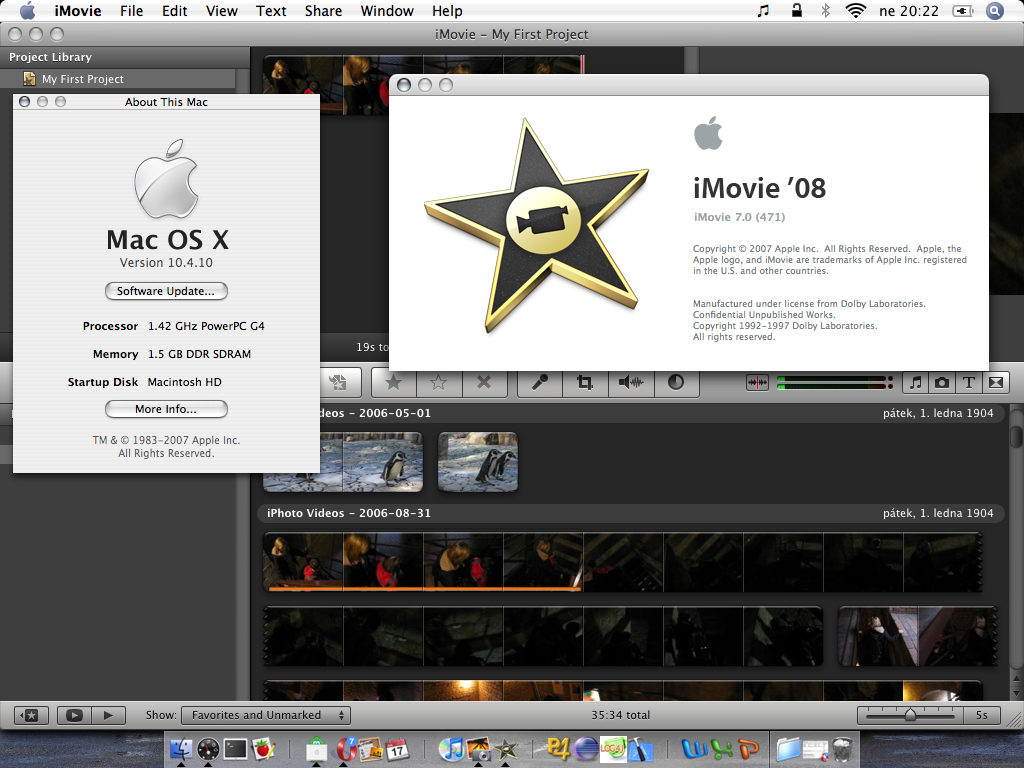Show the transitions browser button

point(996,382)
